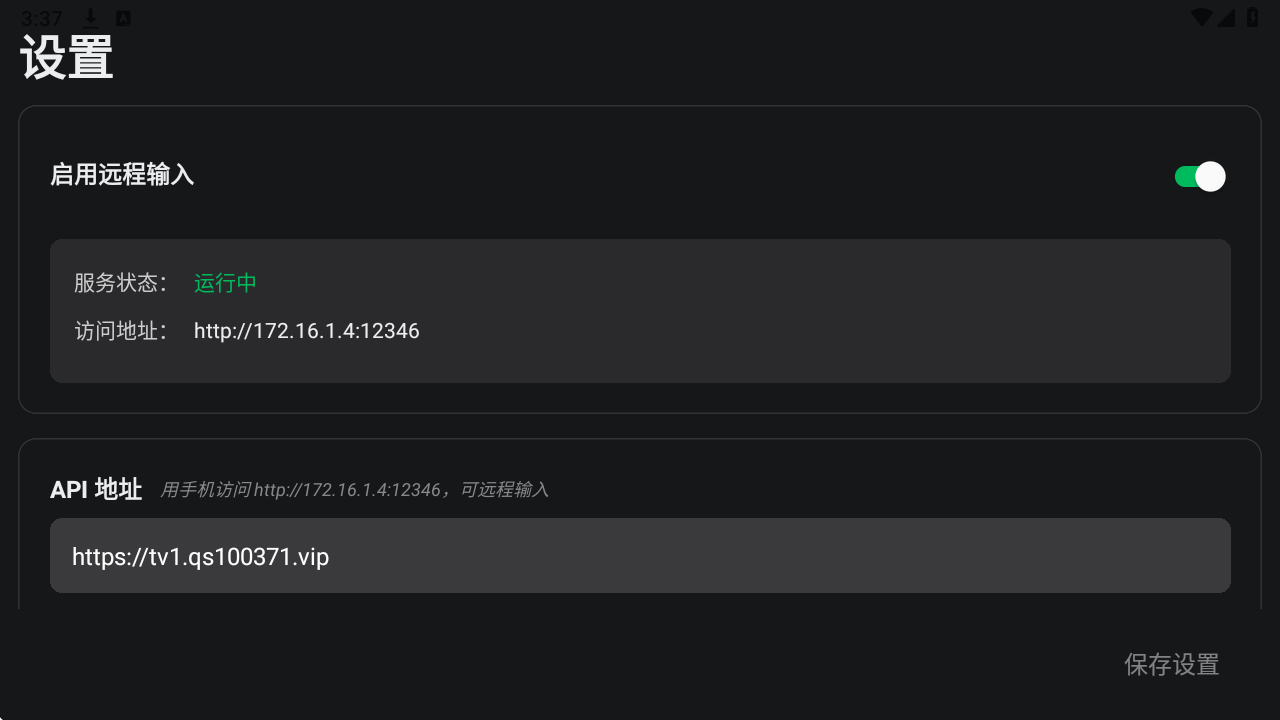Tap the 3:37 clock in status bar
The height and width of the screenshot is (720, 1280).
(41, 18)
